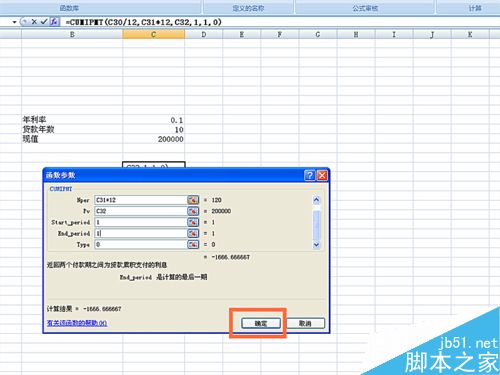Image resolution: width=500 pixels, height=375 pixels.
Task: Click cell with 贷款年数 label
Action: tap(72, 129)
